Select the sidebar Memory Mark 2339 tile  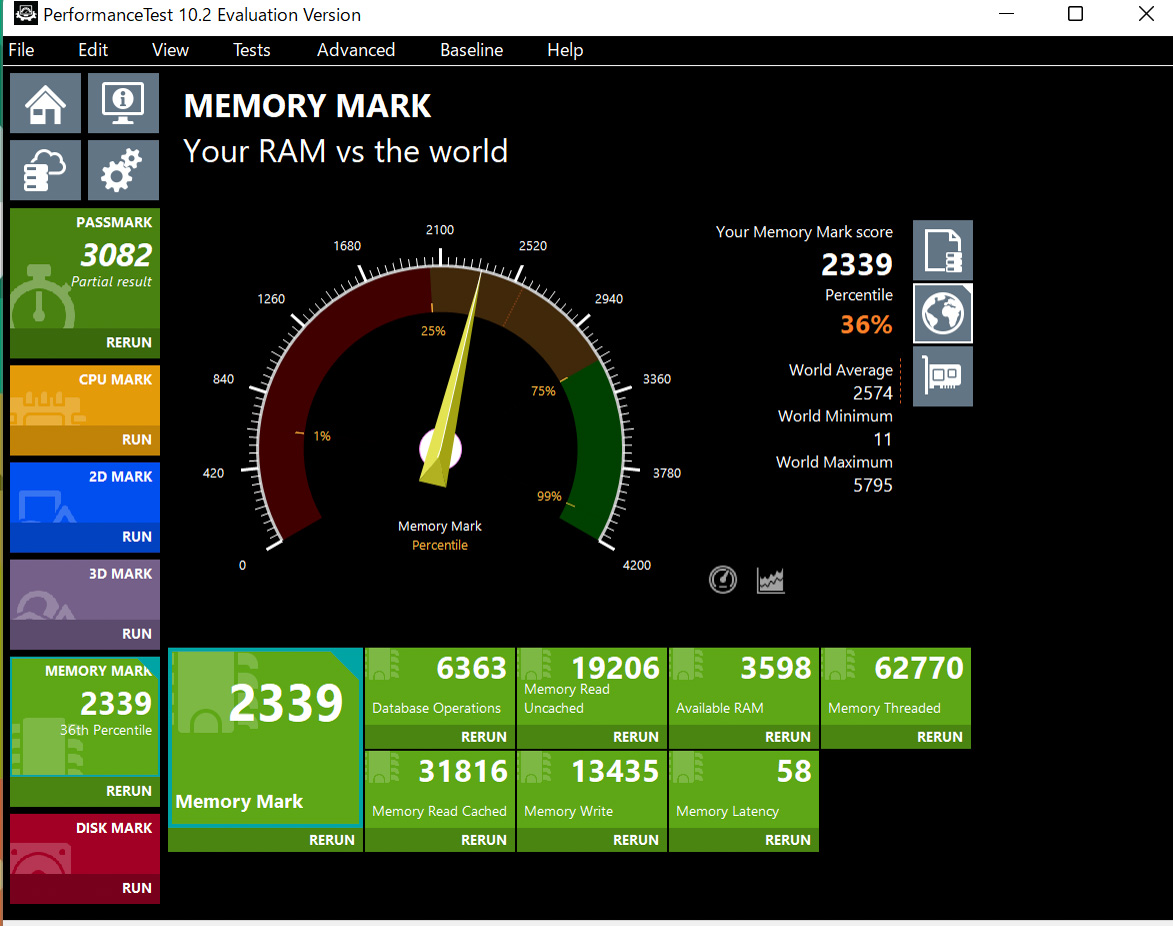85,717
